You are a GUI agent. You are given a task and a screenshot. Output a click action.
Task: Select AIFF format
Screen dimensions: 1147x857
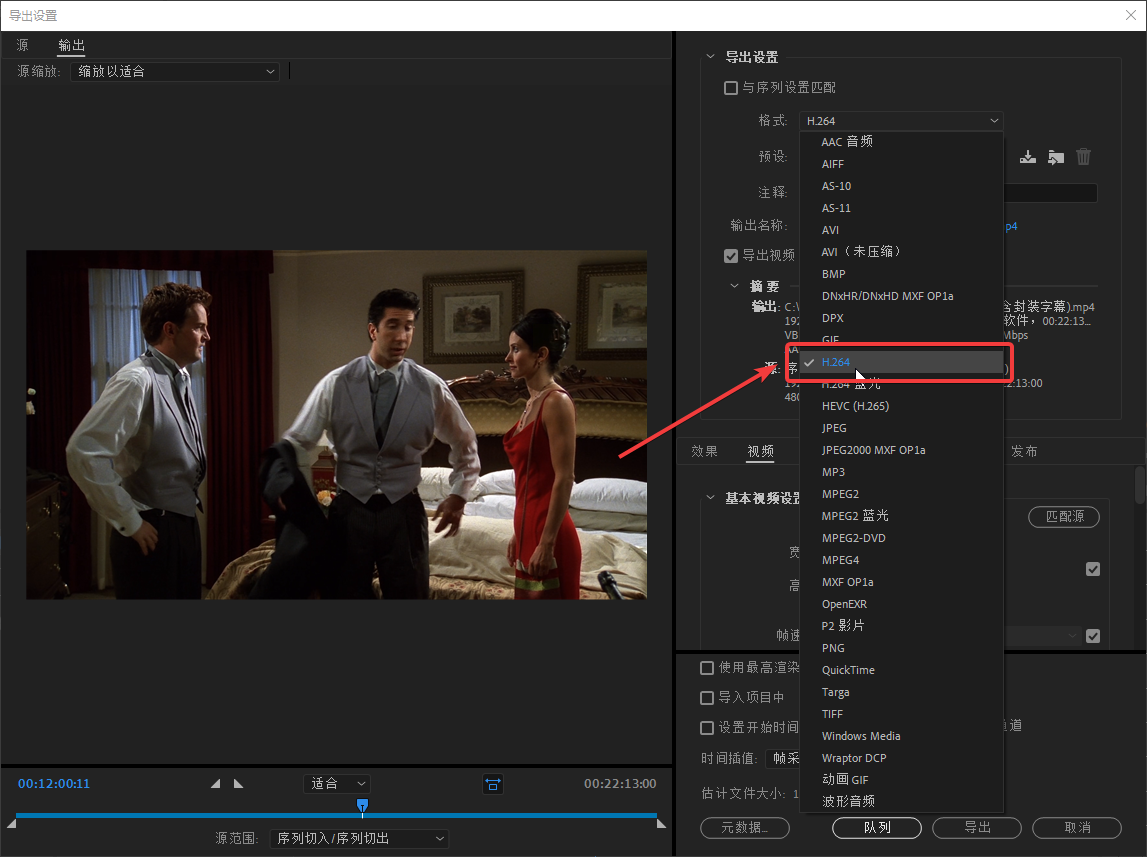pos(901,164)
